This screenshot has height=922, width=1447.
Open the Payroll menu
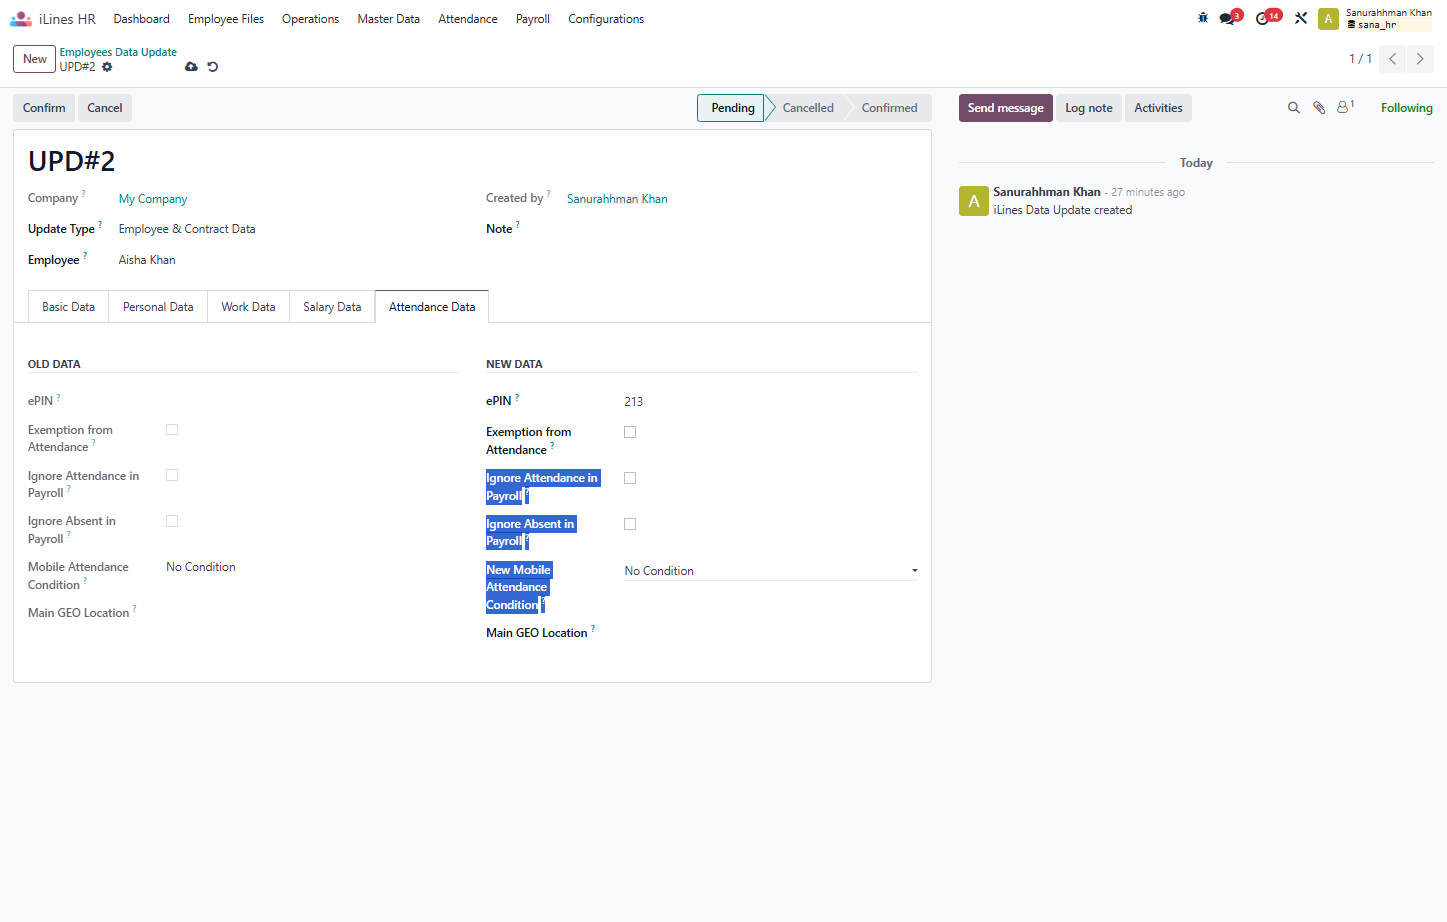[x=533, y=19]
